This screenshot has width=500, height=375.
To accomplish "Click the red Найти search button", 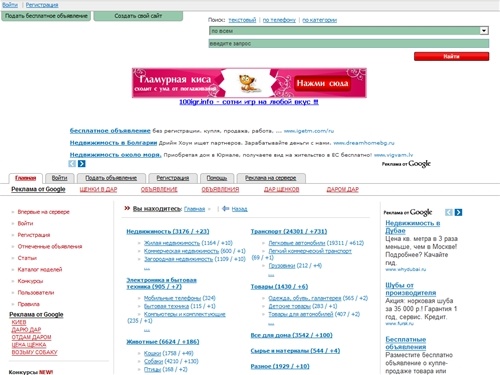I will 451,56.
